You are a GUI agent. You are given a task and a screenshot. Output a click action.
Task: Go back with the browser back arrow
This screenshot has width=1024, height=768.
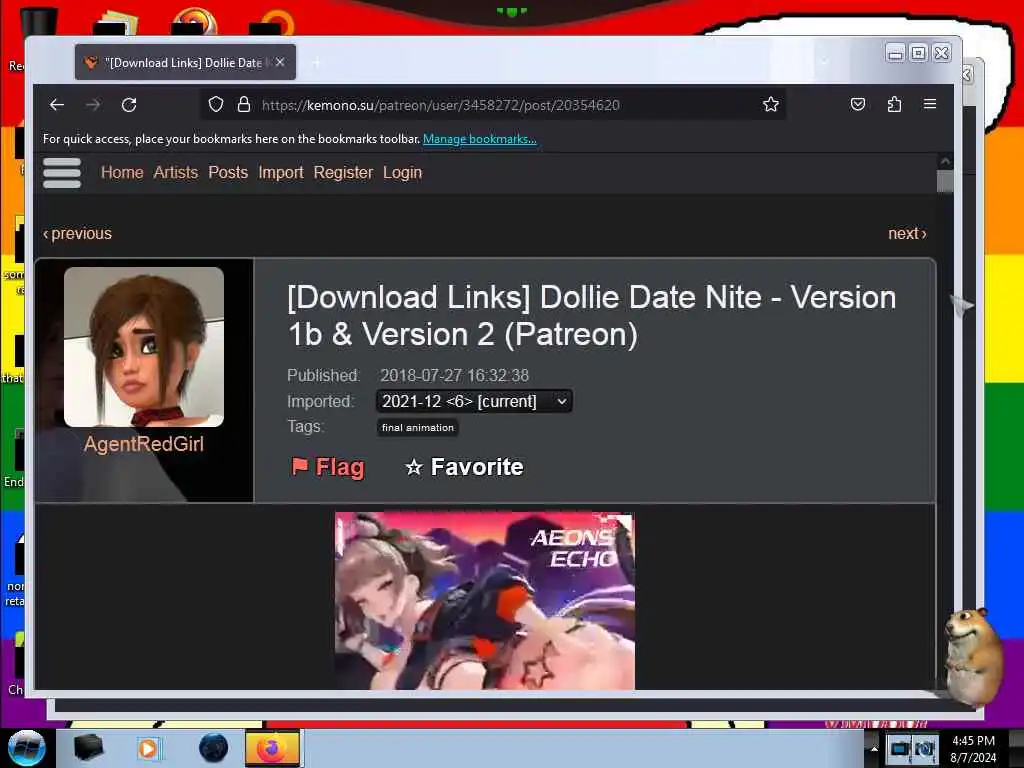click(57, 104)
